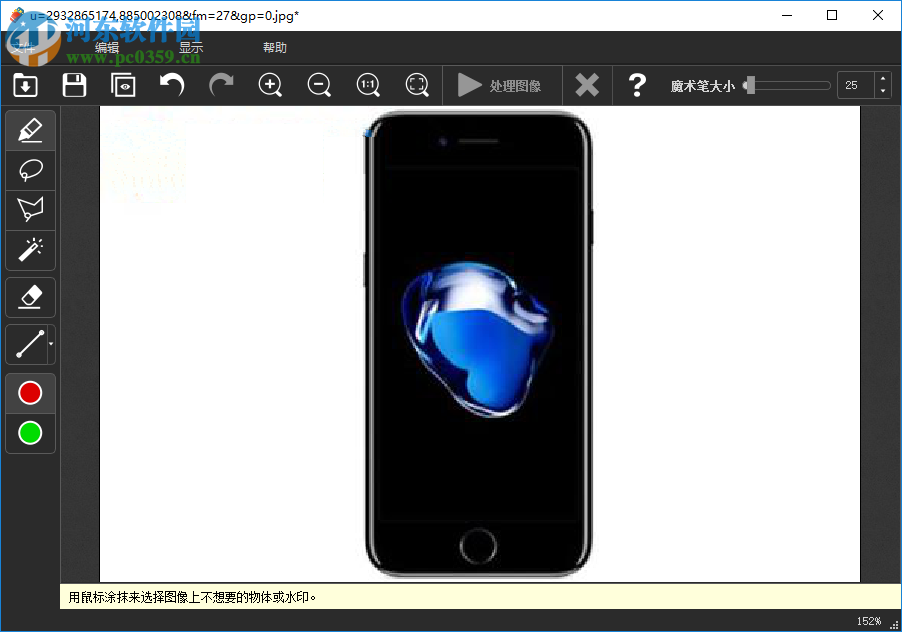The image size is (902, 632).
Task: Open an image file from the toolbar
Action: point(25,85)
